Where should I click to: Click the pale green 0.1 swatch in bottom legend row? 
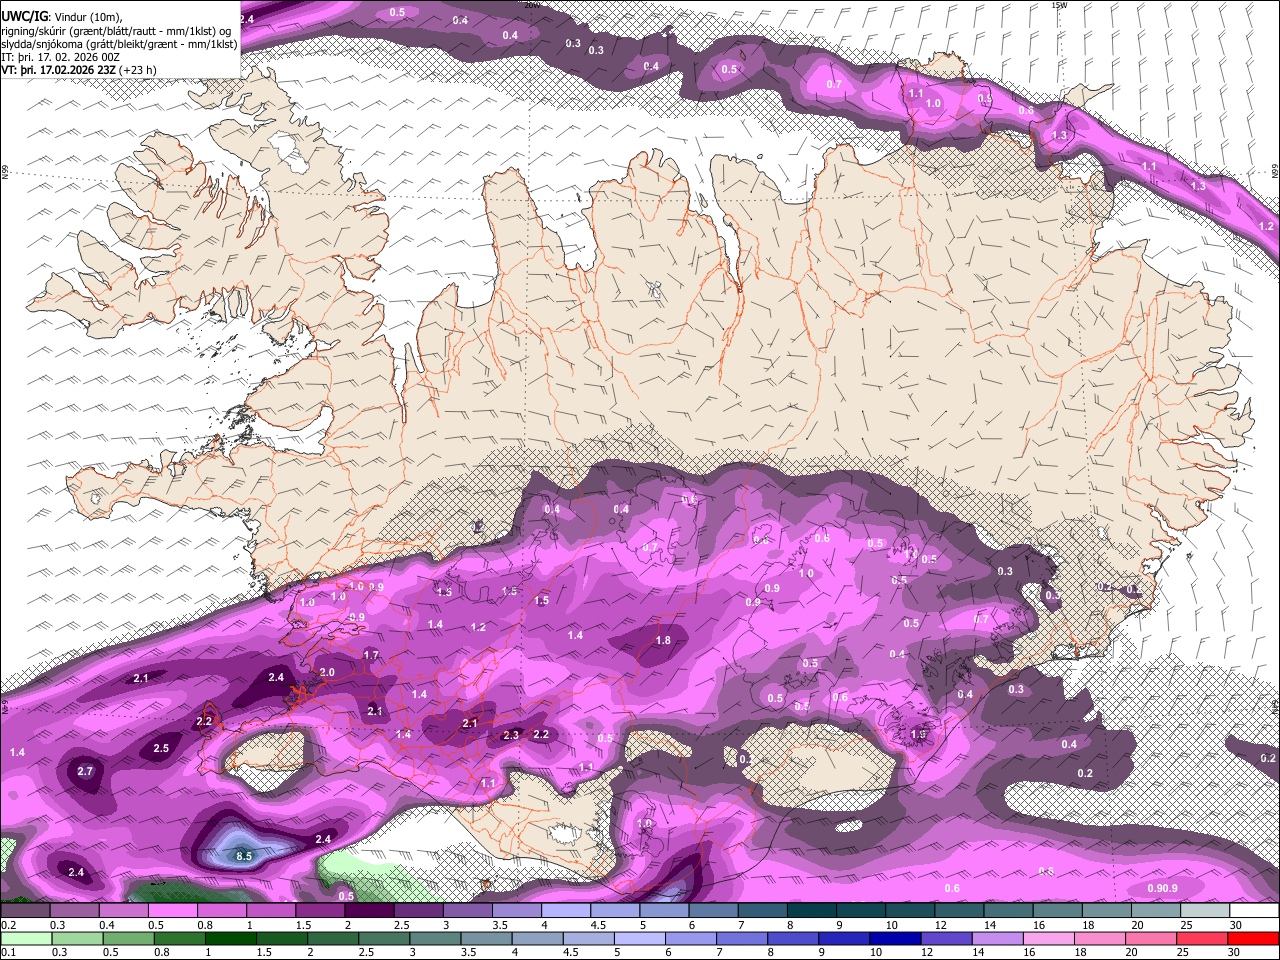pyautogui.click(x=26, y=938)
